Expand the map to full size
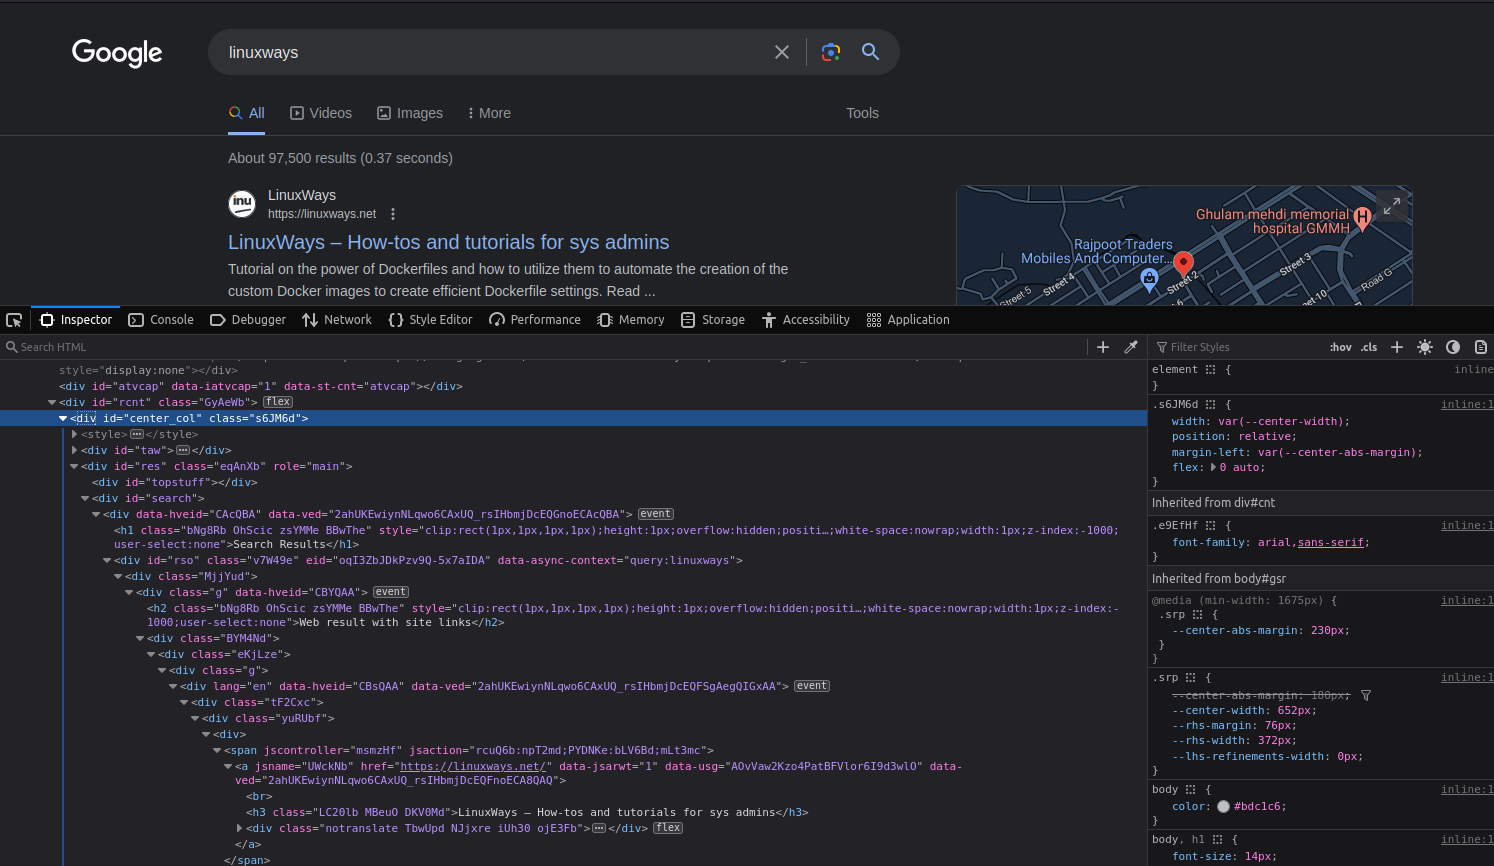This screenshot has width=1494, height=866. 1391,206
